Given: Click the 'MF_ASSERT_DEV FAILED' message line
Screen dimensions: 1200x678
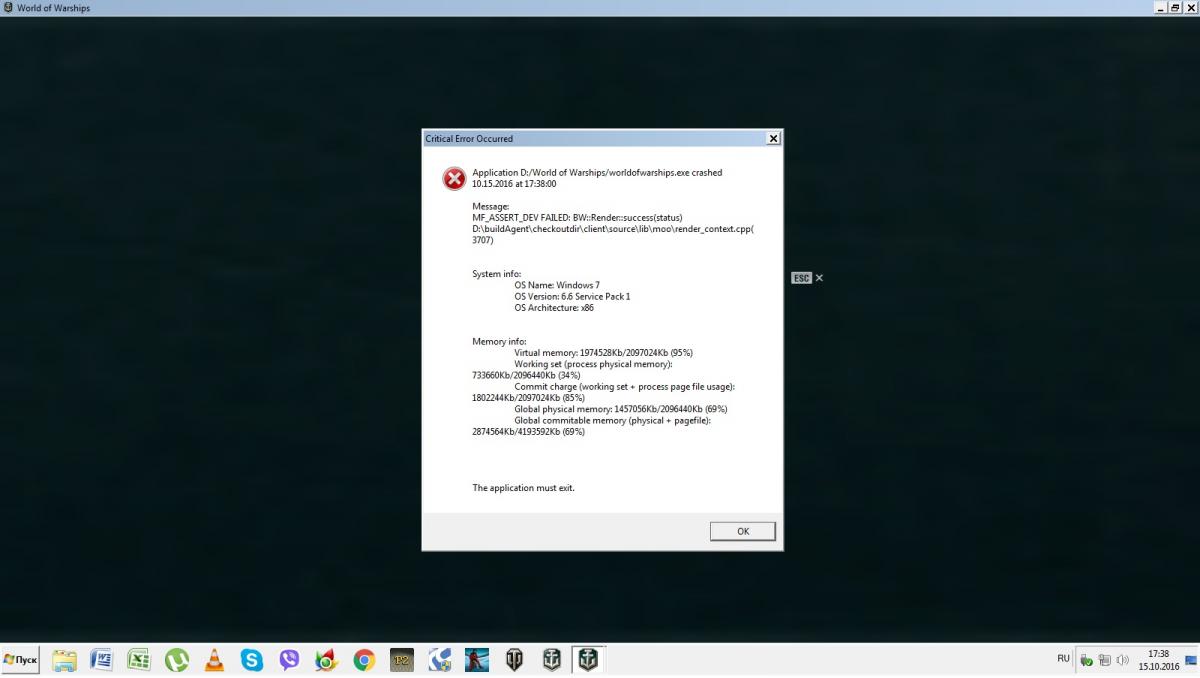Looking at the screenshot, I should (577, 217).
